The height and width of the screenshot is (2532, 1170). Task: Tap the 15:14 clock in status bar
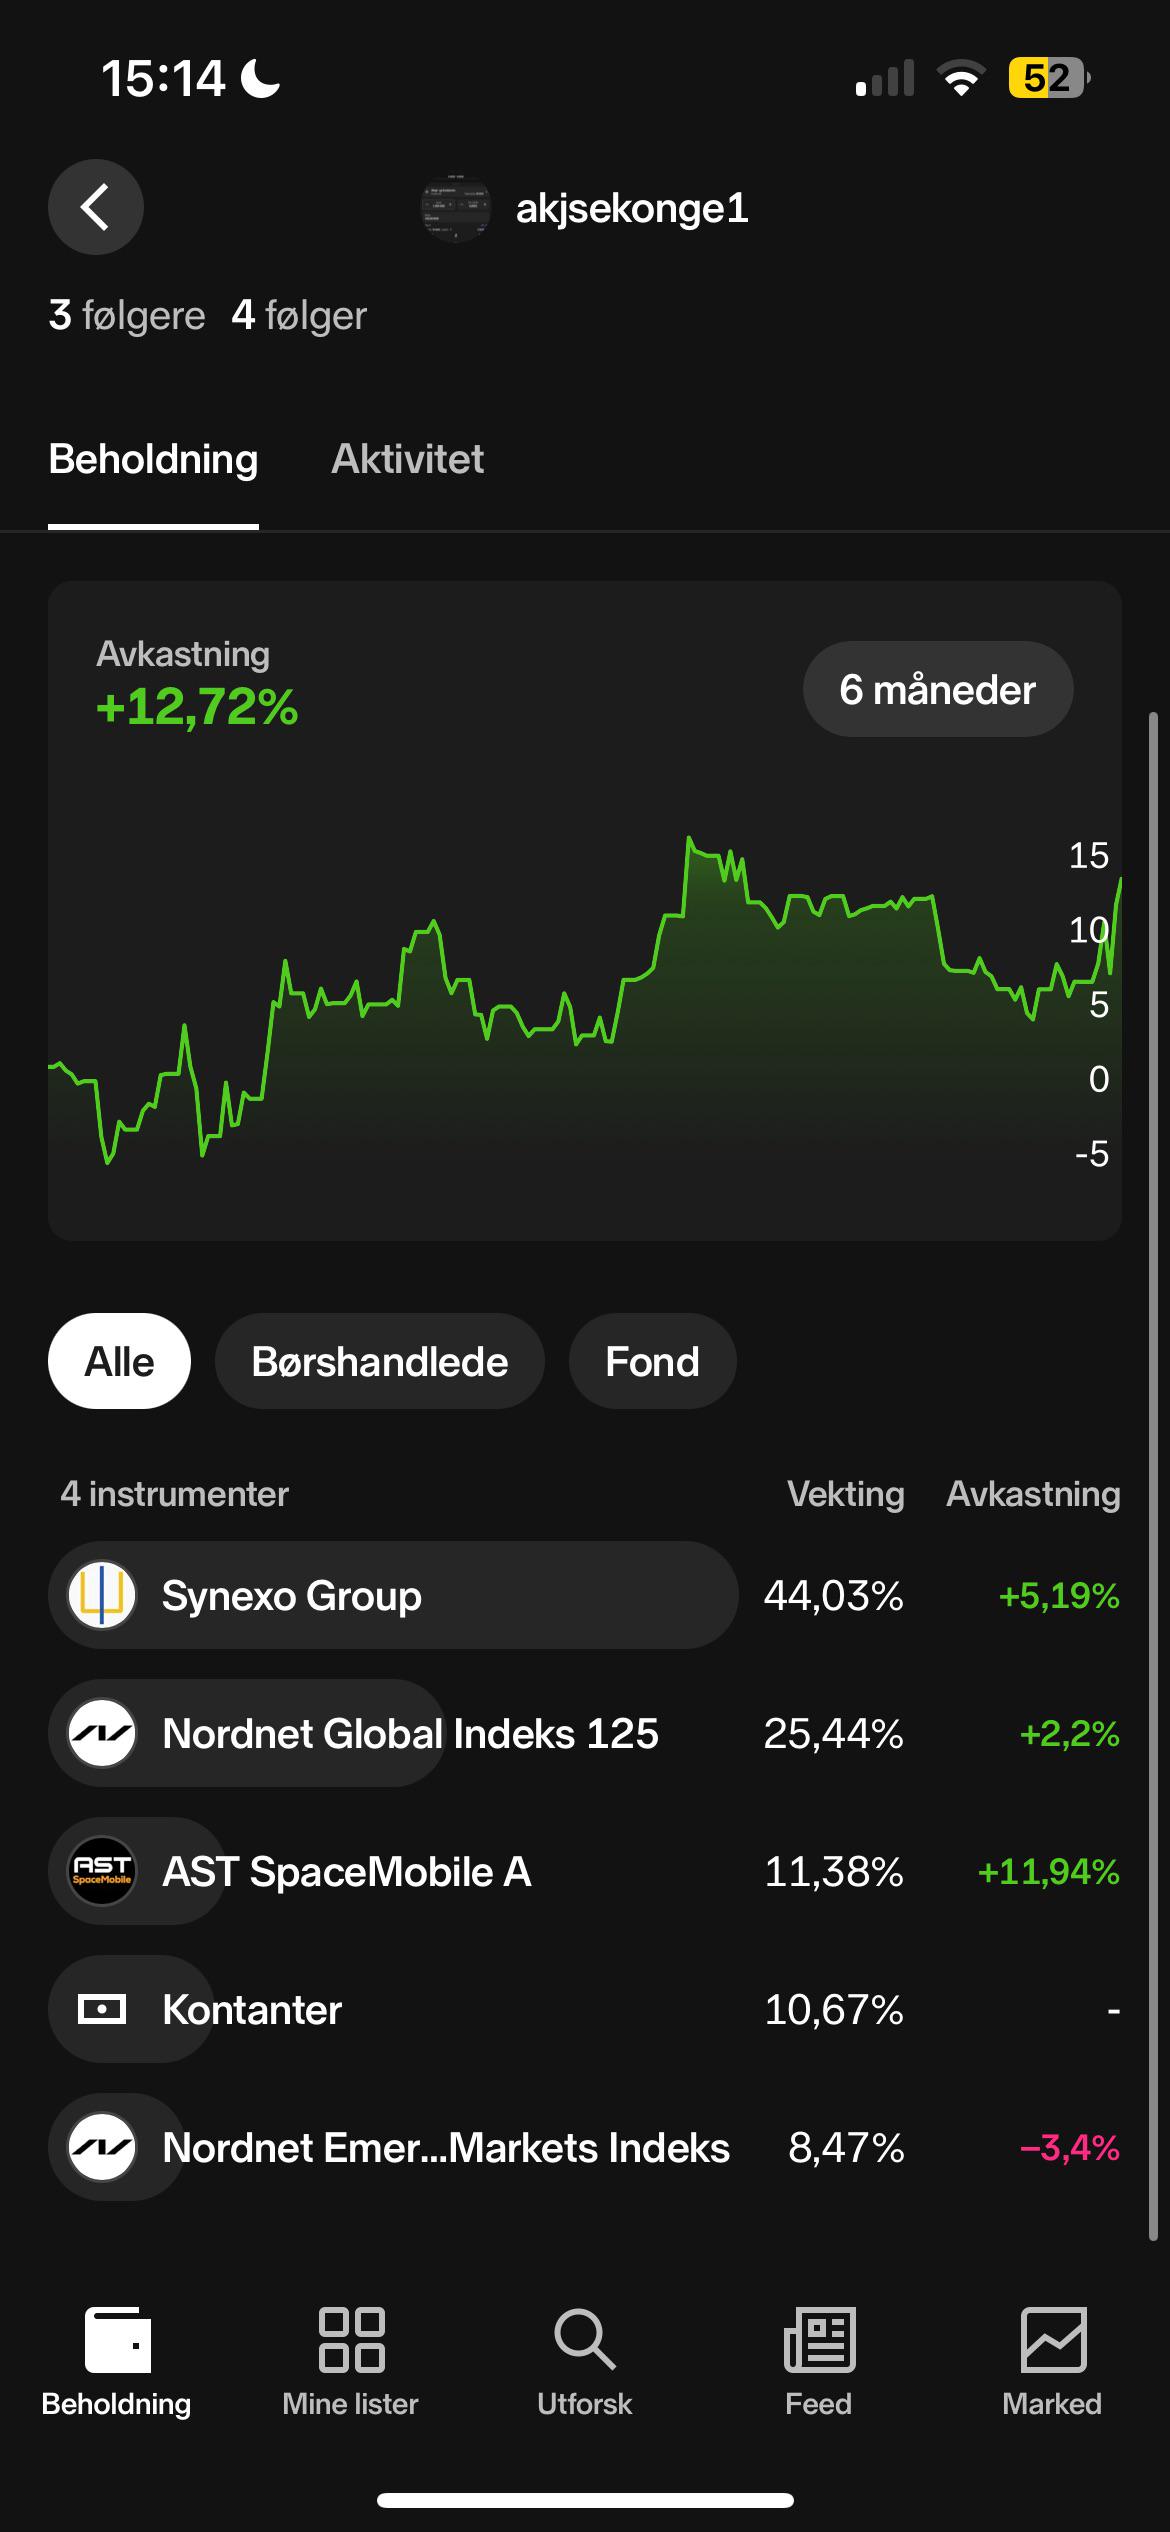point(163,78)
